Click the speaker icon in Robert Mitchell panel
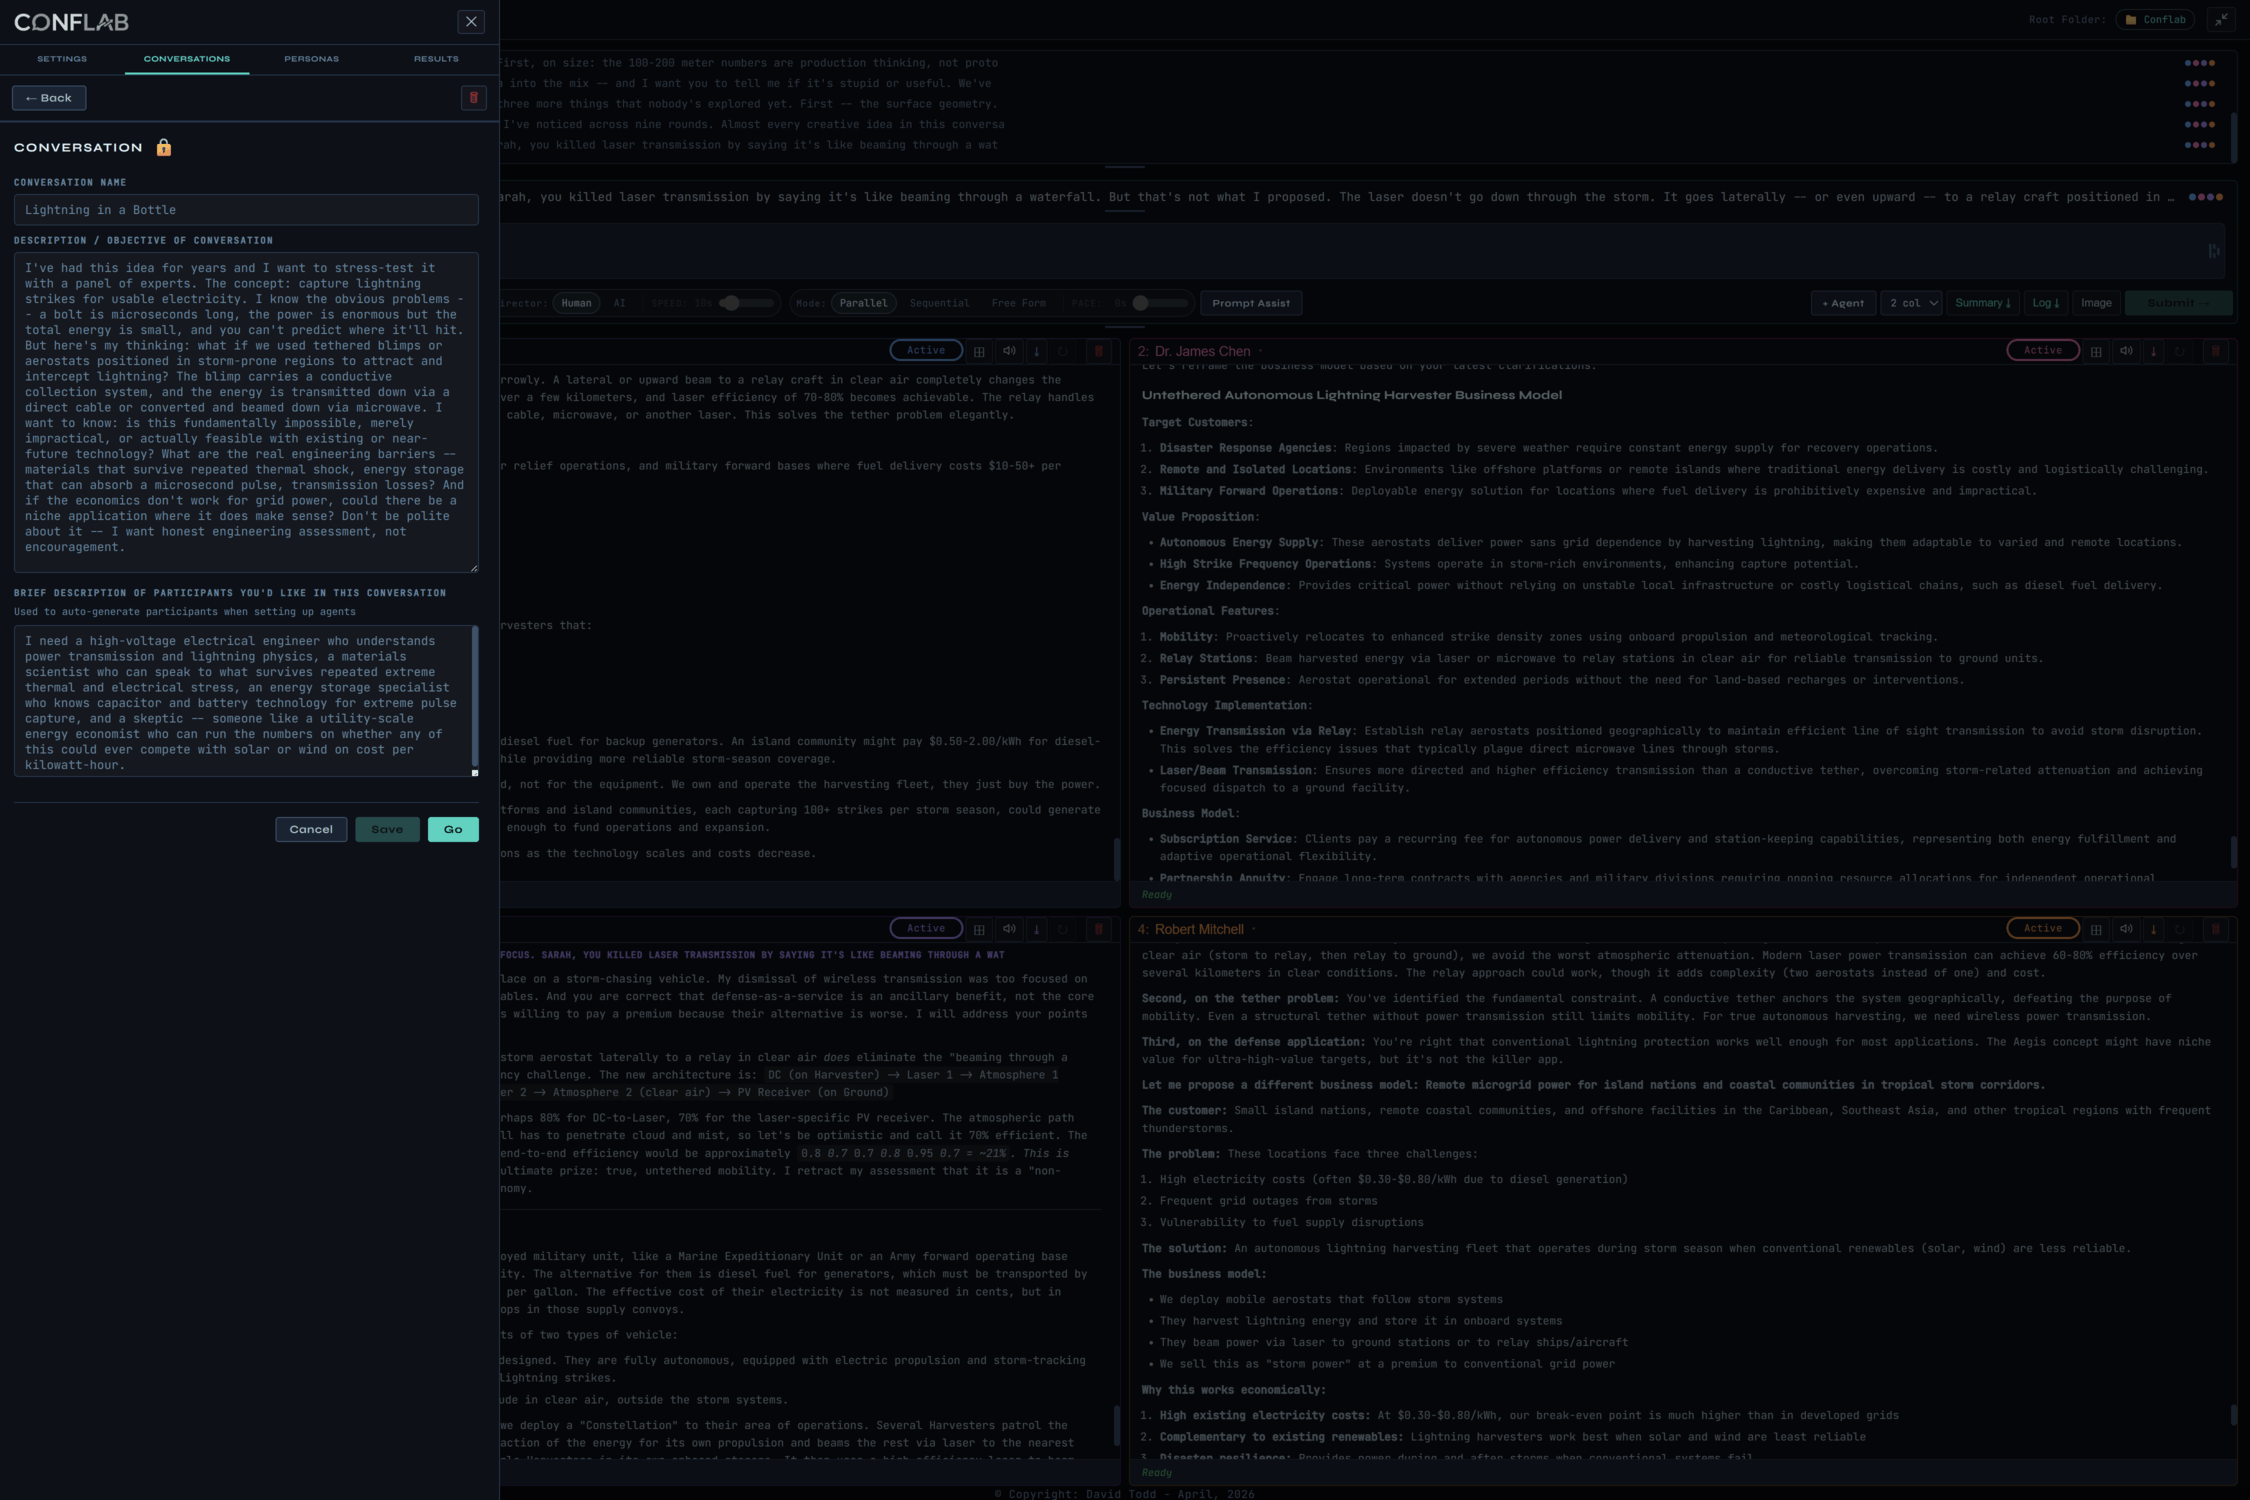This screenshot has width=2250, height=1500. [x=2126, y=929]
